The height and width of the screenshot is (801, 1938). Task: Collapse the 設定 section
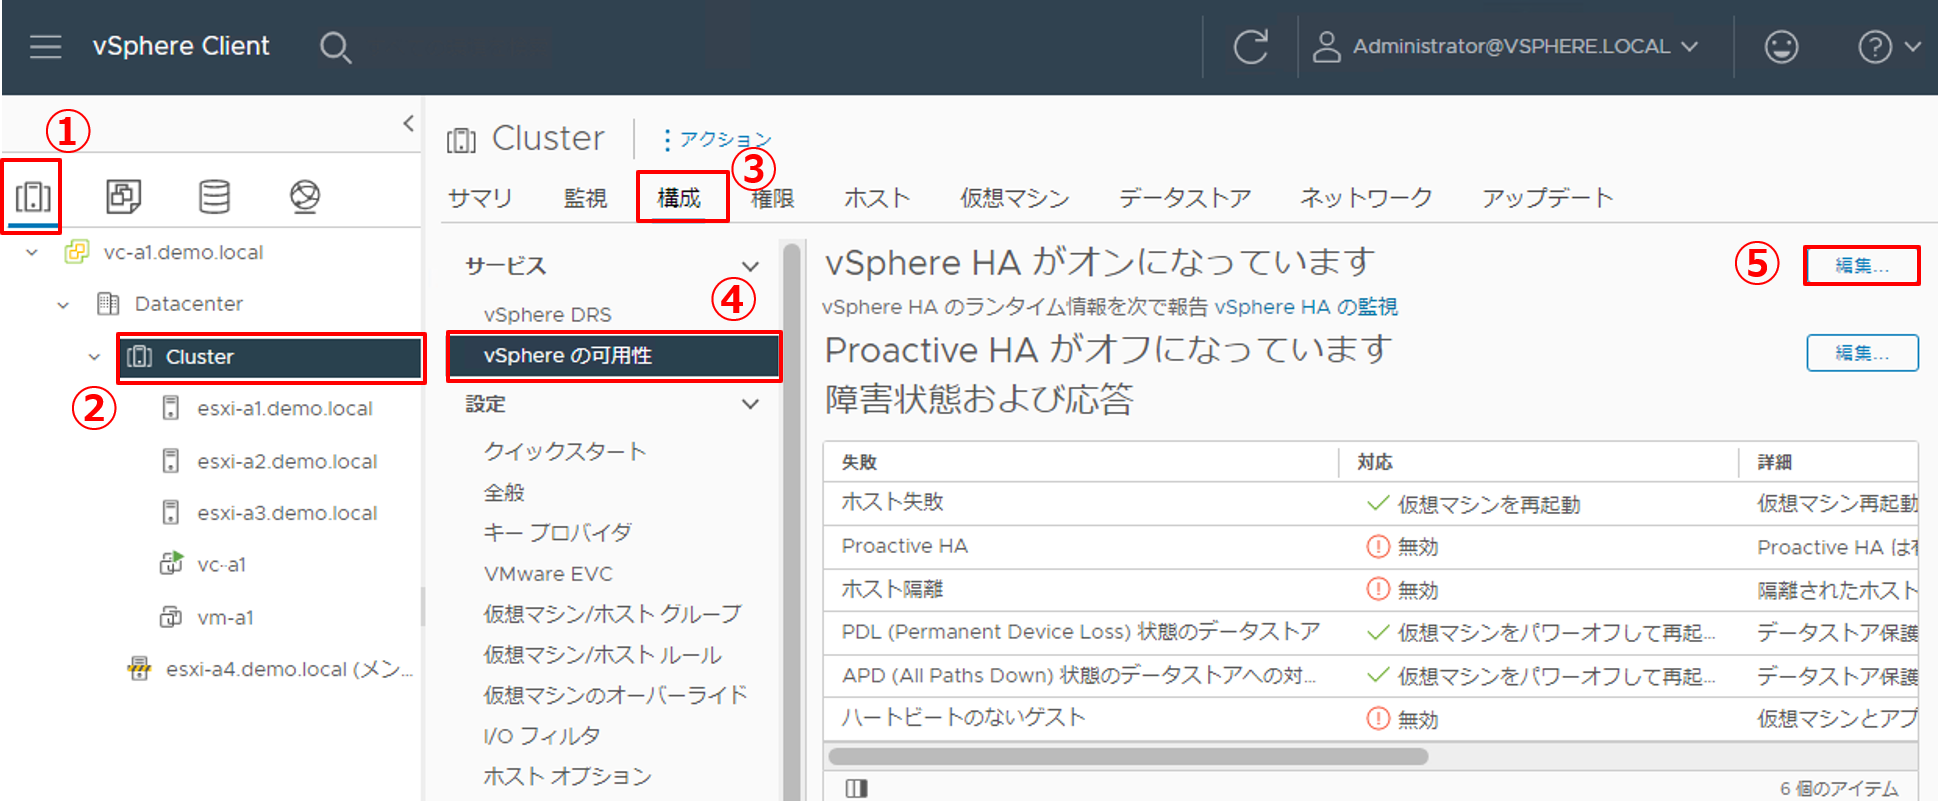(x=750, y=404)
